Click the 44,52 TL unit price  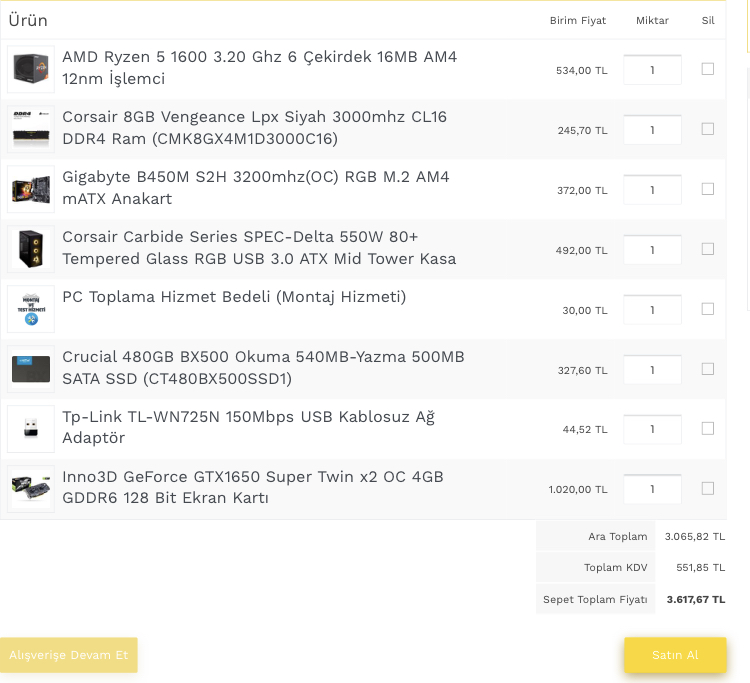point(585,430)
